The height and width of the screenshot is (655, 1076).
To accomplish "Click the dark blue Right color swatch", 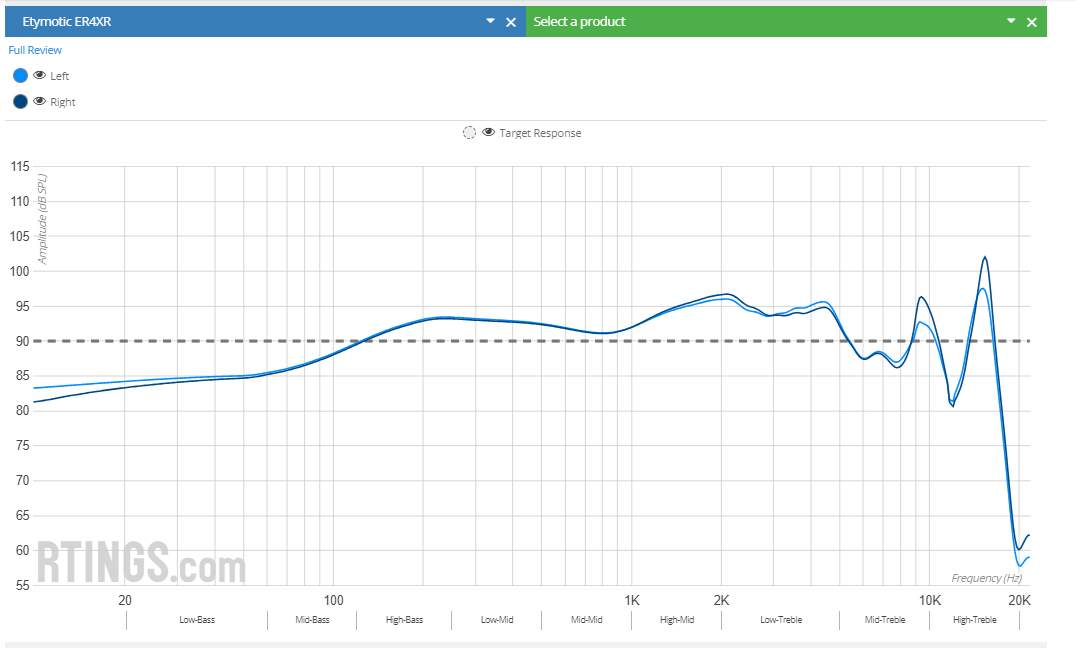I will 21,102.
